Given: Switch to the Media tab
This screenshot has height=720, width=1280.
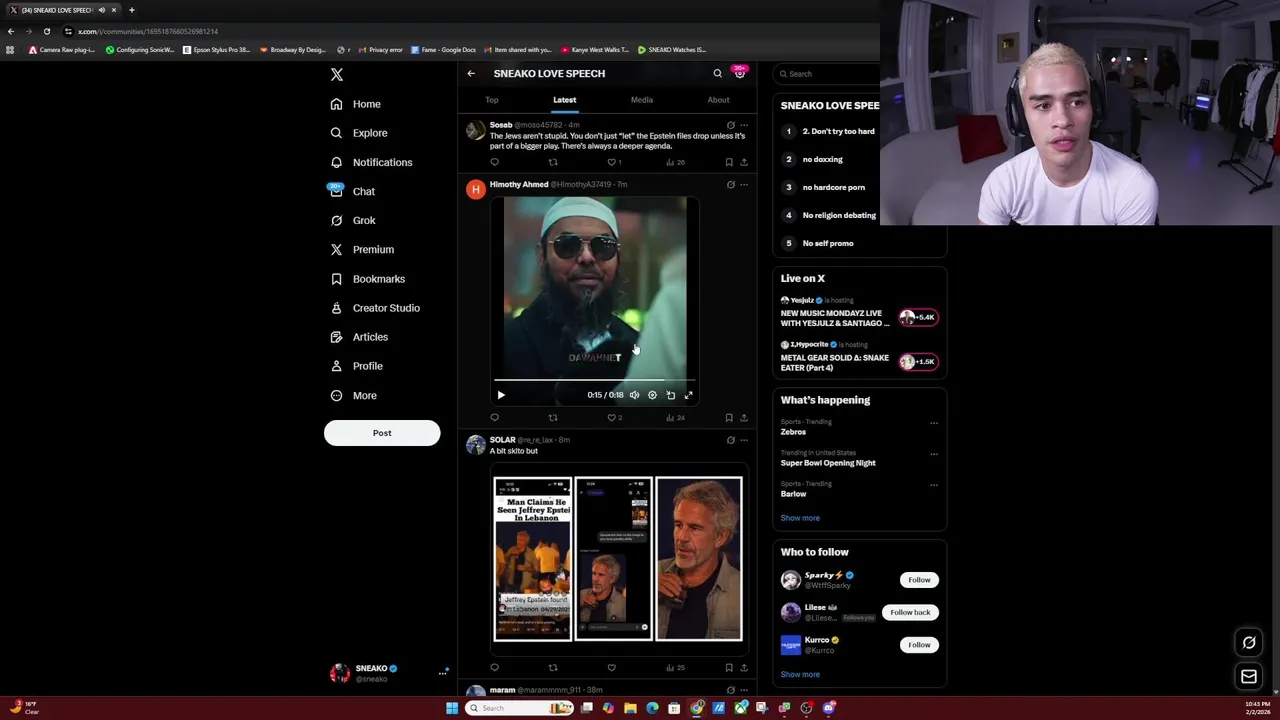Looking at the screenshot, I should pyautogui.click(x=642, y=100).
